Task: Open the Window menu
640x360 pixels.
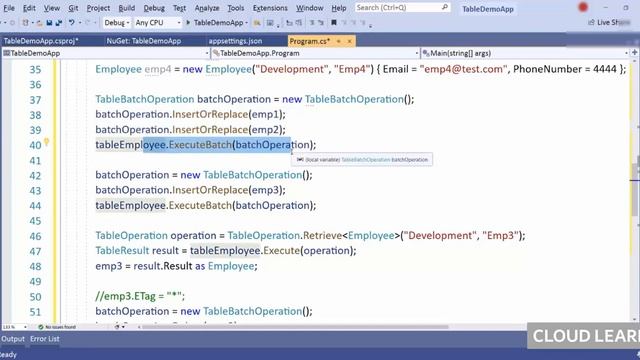Action: pos(309,8)
